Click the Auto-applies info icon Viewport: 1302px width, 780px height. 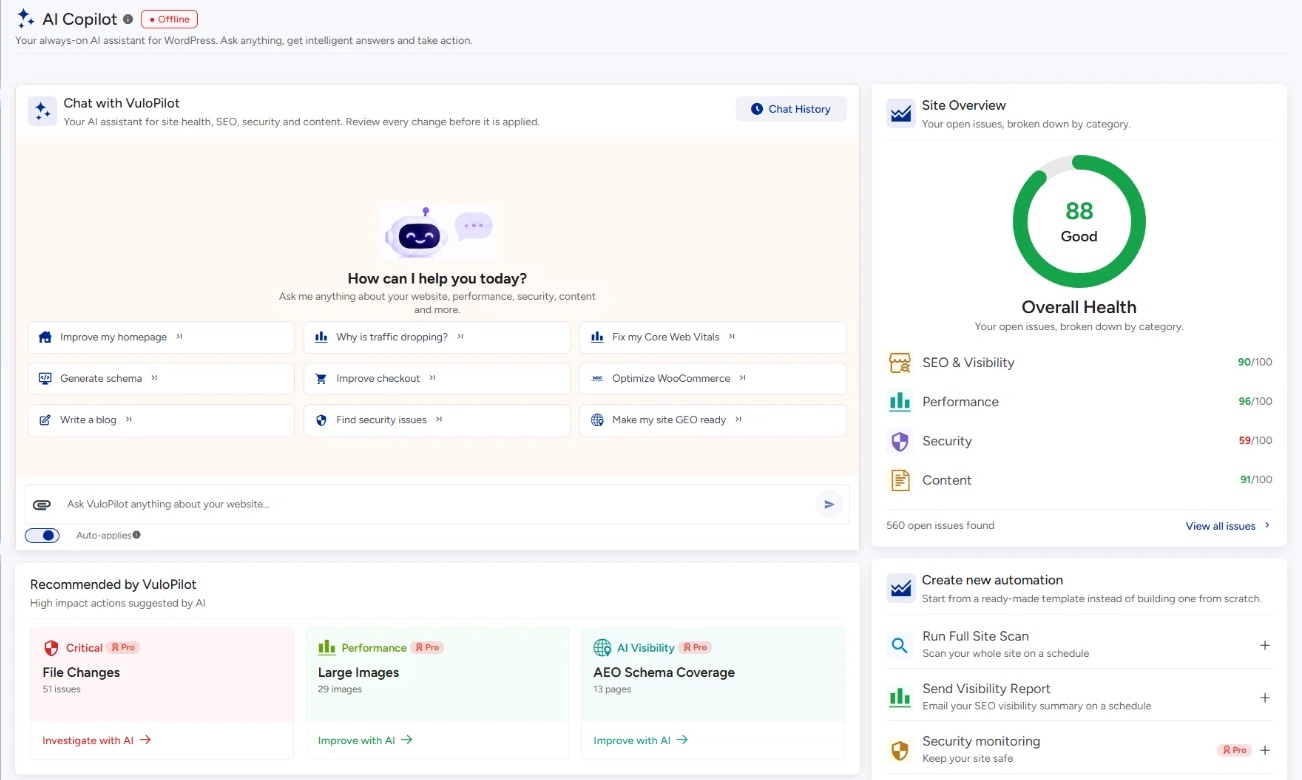coord(137,535)
